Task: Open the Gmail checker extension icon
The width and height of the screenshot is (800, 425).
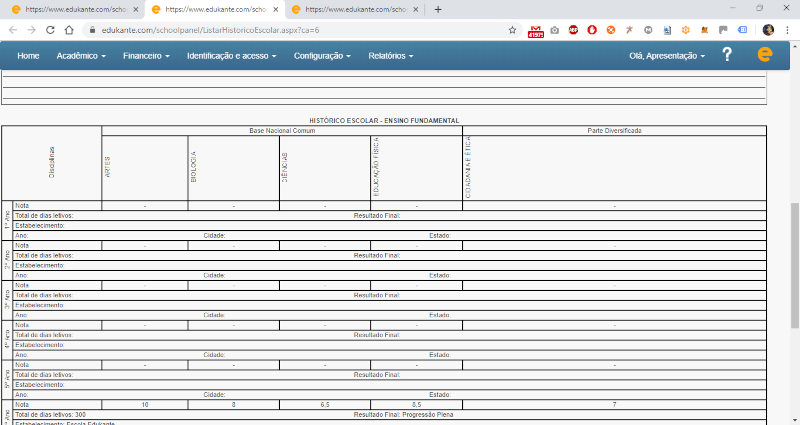Action: 536,31
